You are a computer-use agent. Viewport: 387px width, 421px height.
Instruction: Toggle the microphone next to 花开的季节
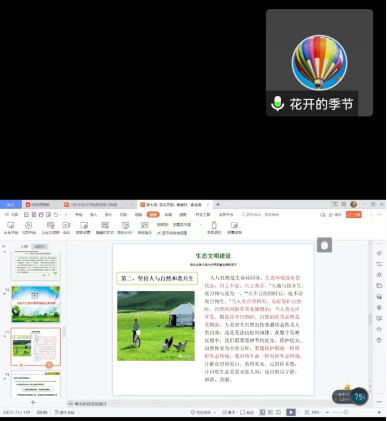click(277, 104)
